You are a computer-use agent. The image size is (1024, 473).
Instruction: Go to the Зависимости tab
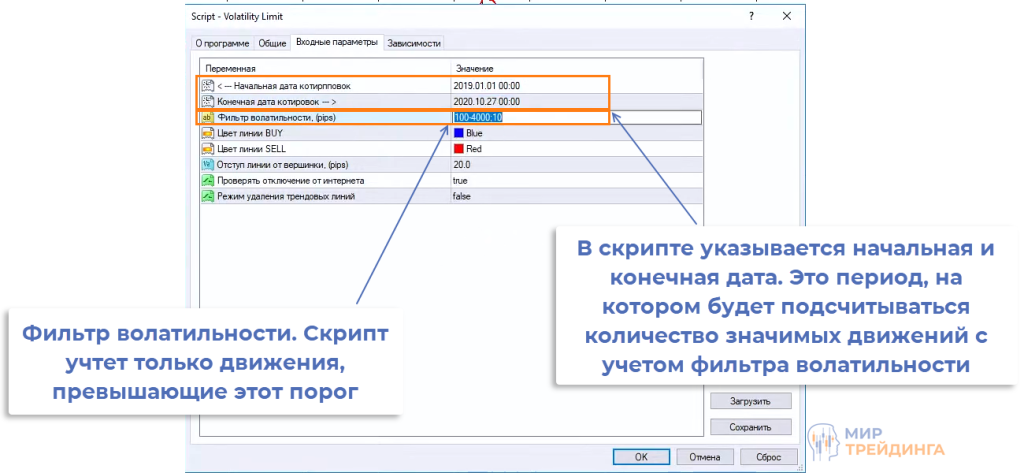click(414, 43)
